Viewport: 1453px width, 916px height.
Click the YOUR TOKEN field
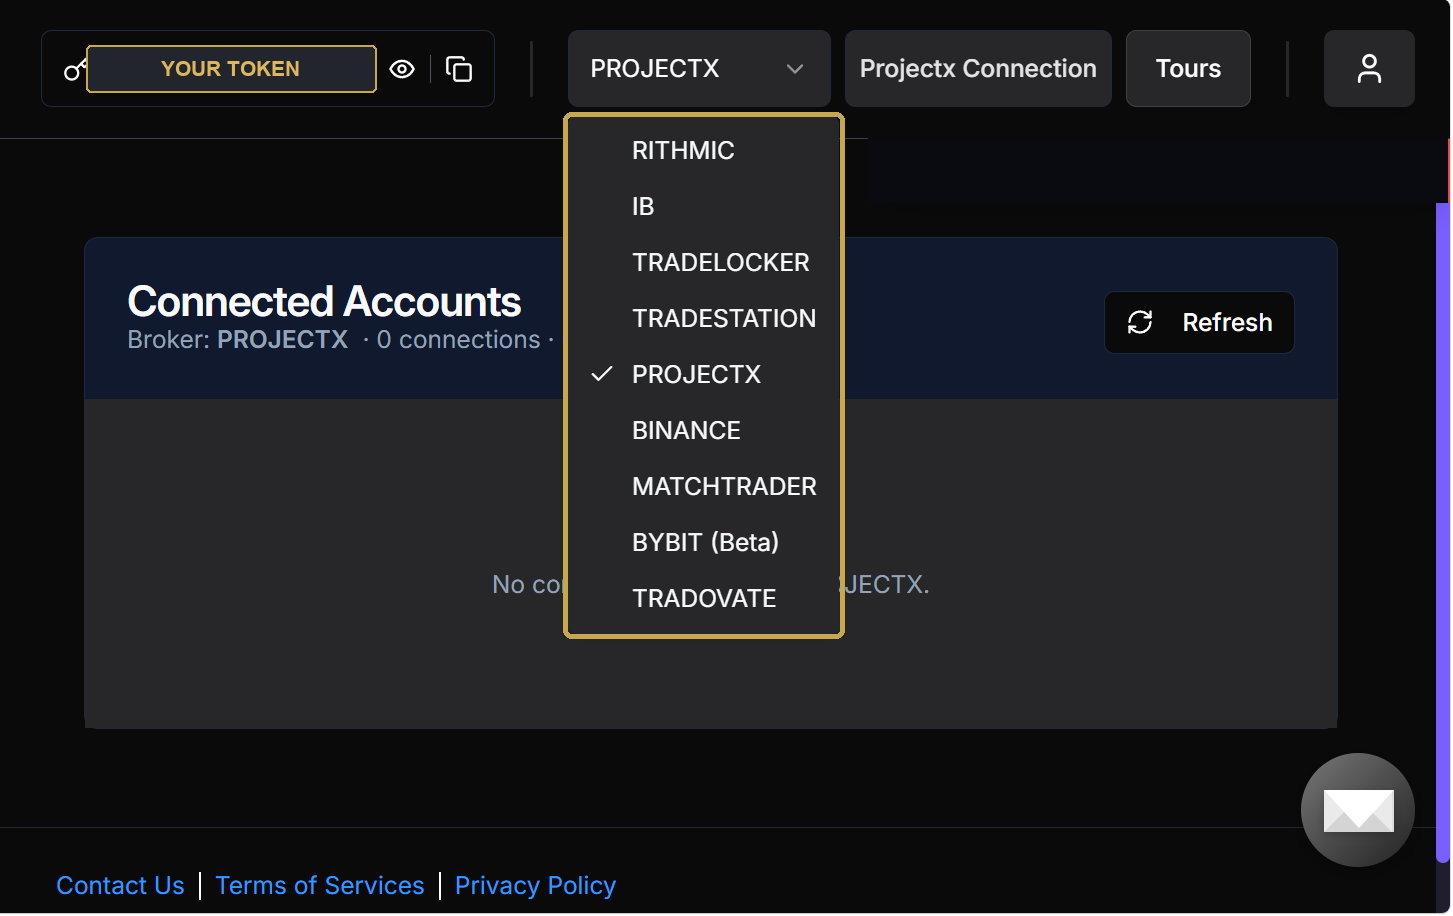(x=231, y=69)
